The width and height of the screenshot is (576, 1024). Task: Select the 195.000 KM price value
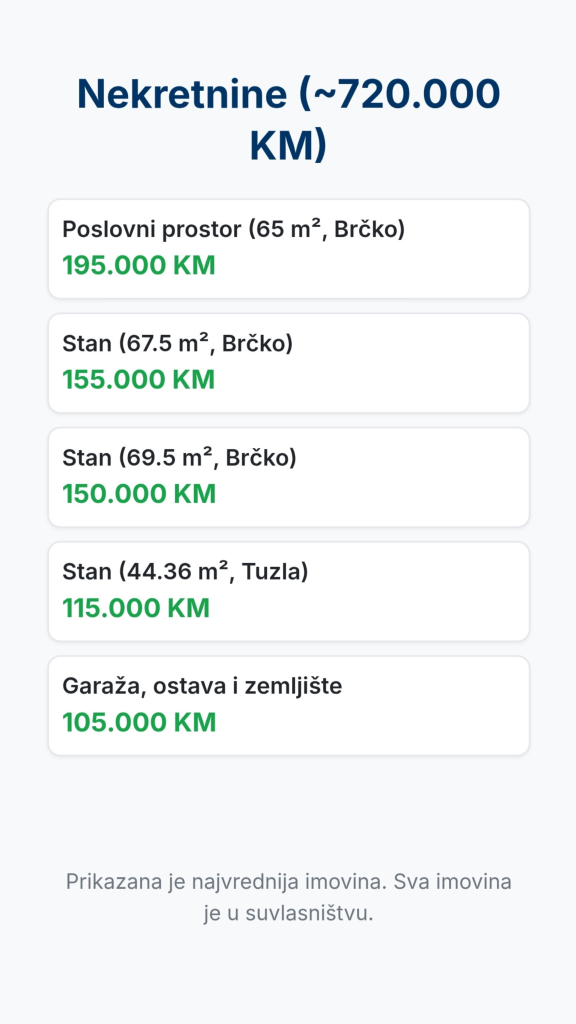tap(138, 266)
